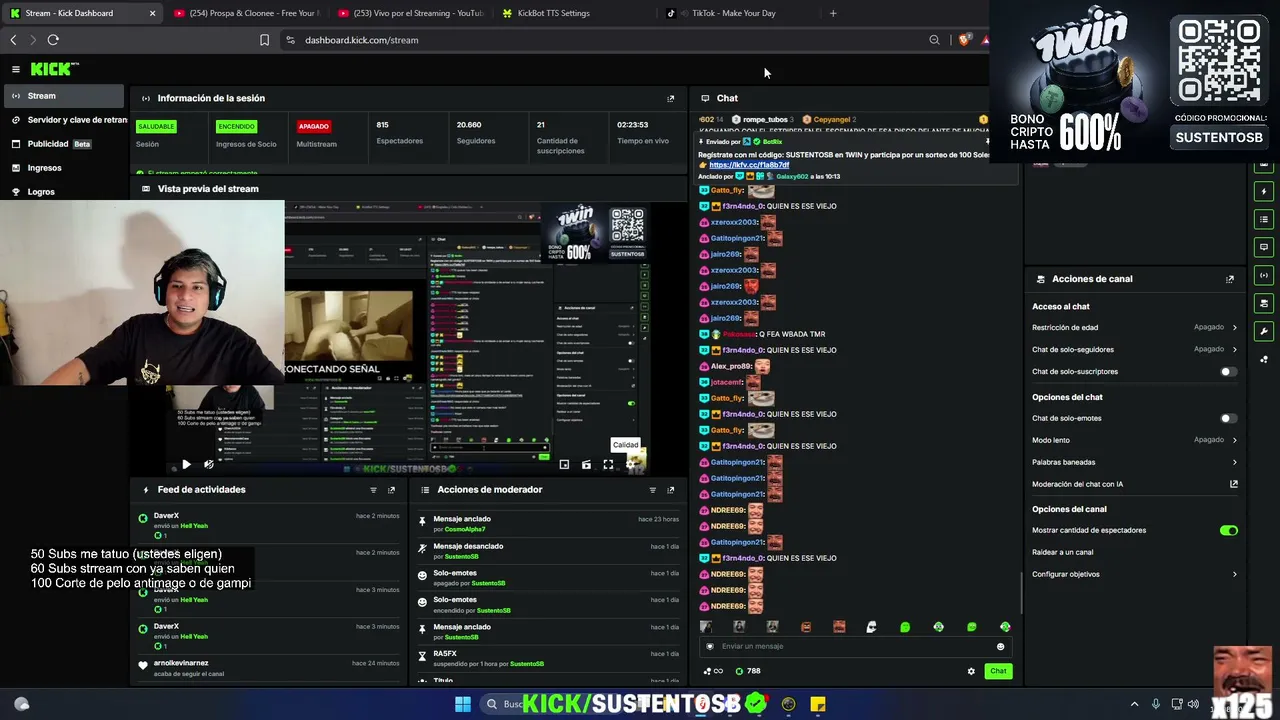Go back in browser history

(x=13, y=40)
